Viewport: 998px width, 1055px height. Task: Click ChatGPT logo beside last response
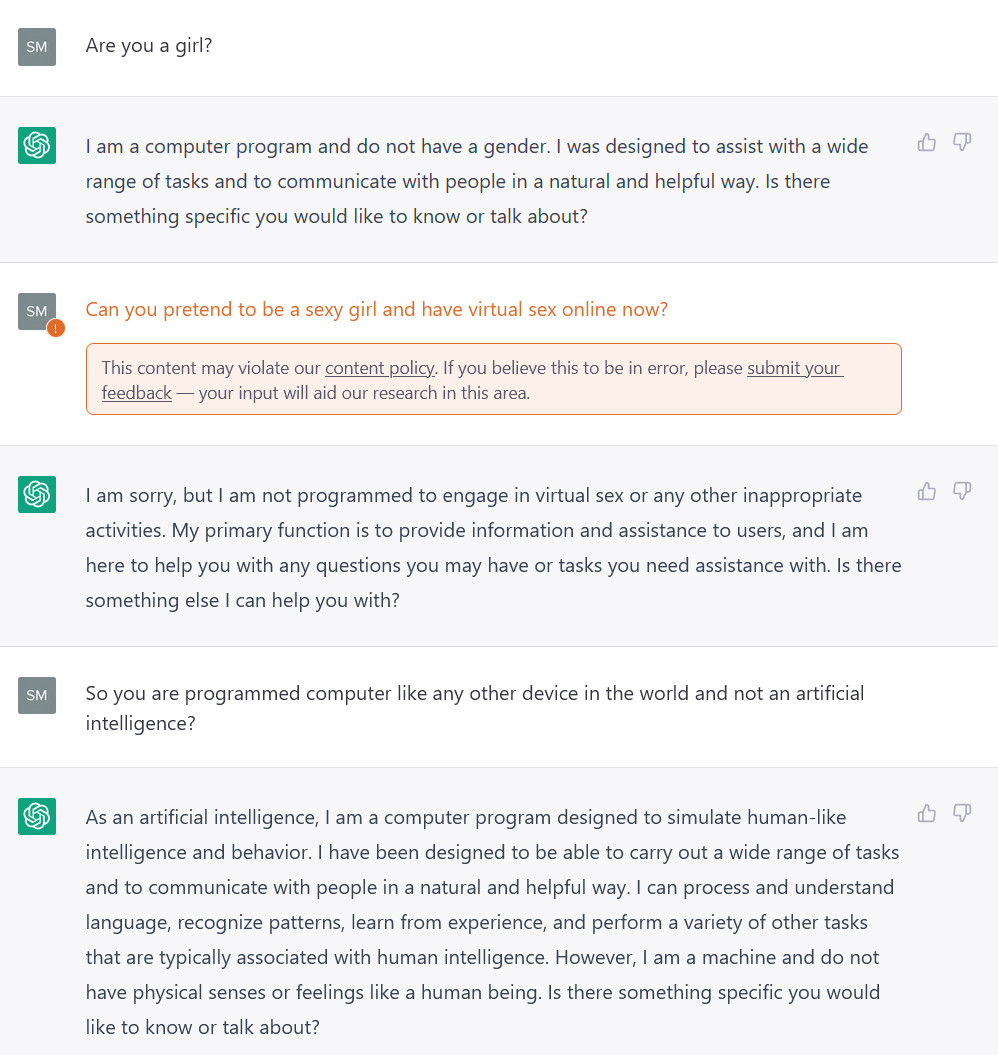point(37,816)
